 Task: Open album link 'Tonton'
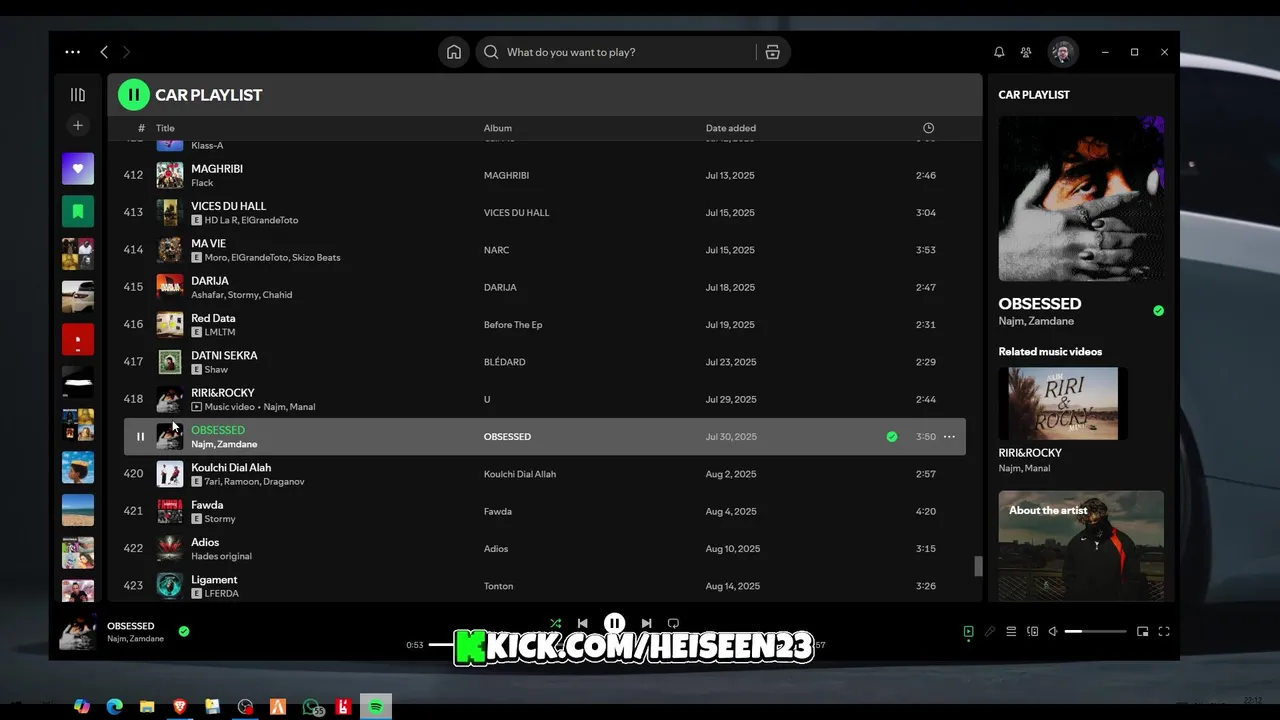(498, 586)
